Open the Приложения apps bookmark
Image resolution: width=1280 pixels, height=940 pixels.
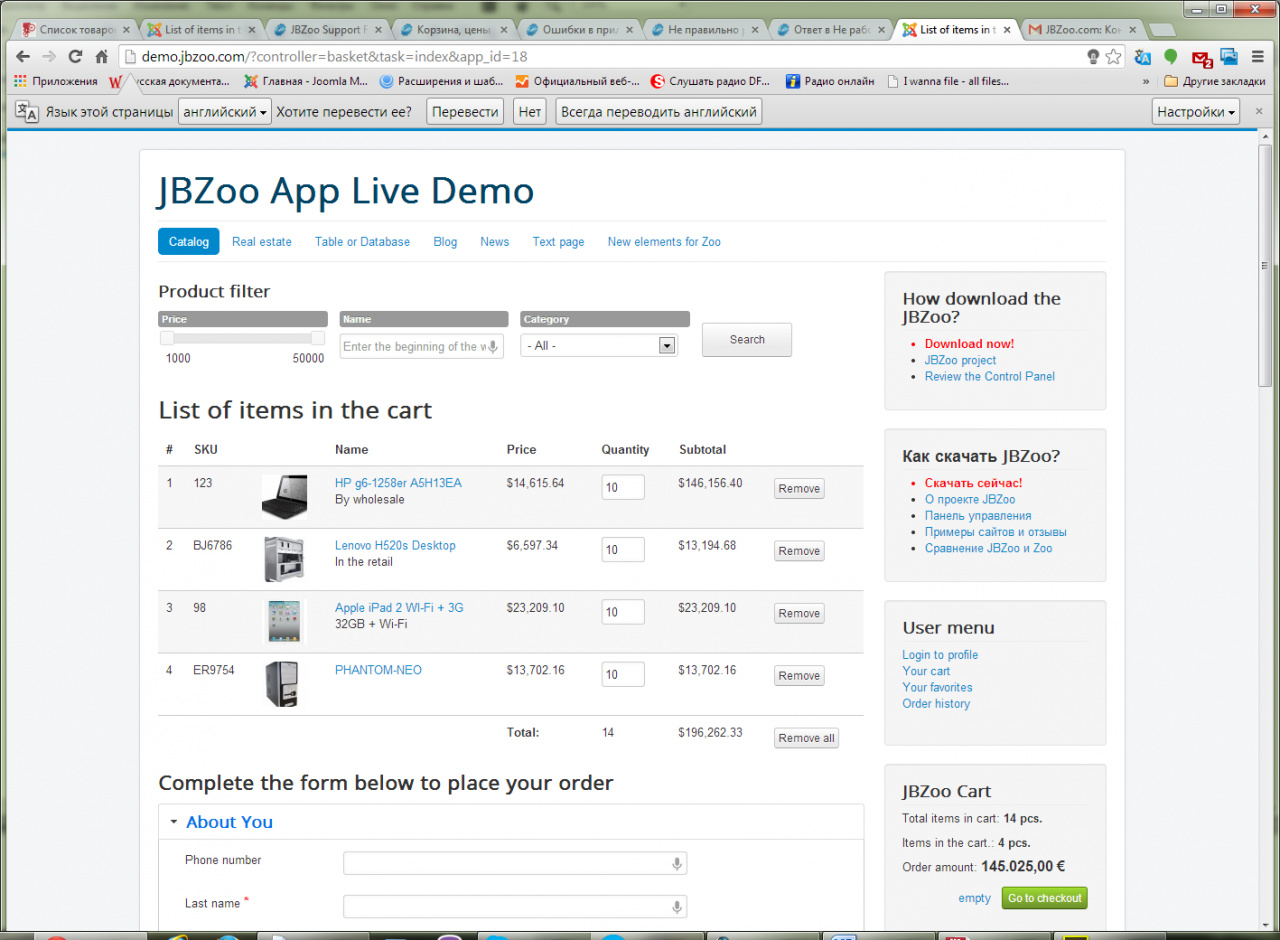[x=56, y=81]
